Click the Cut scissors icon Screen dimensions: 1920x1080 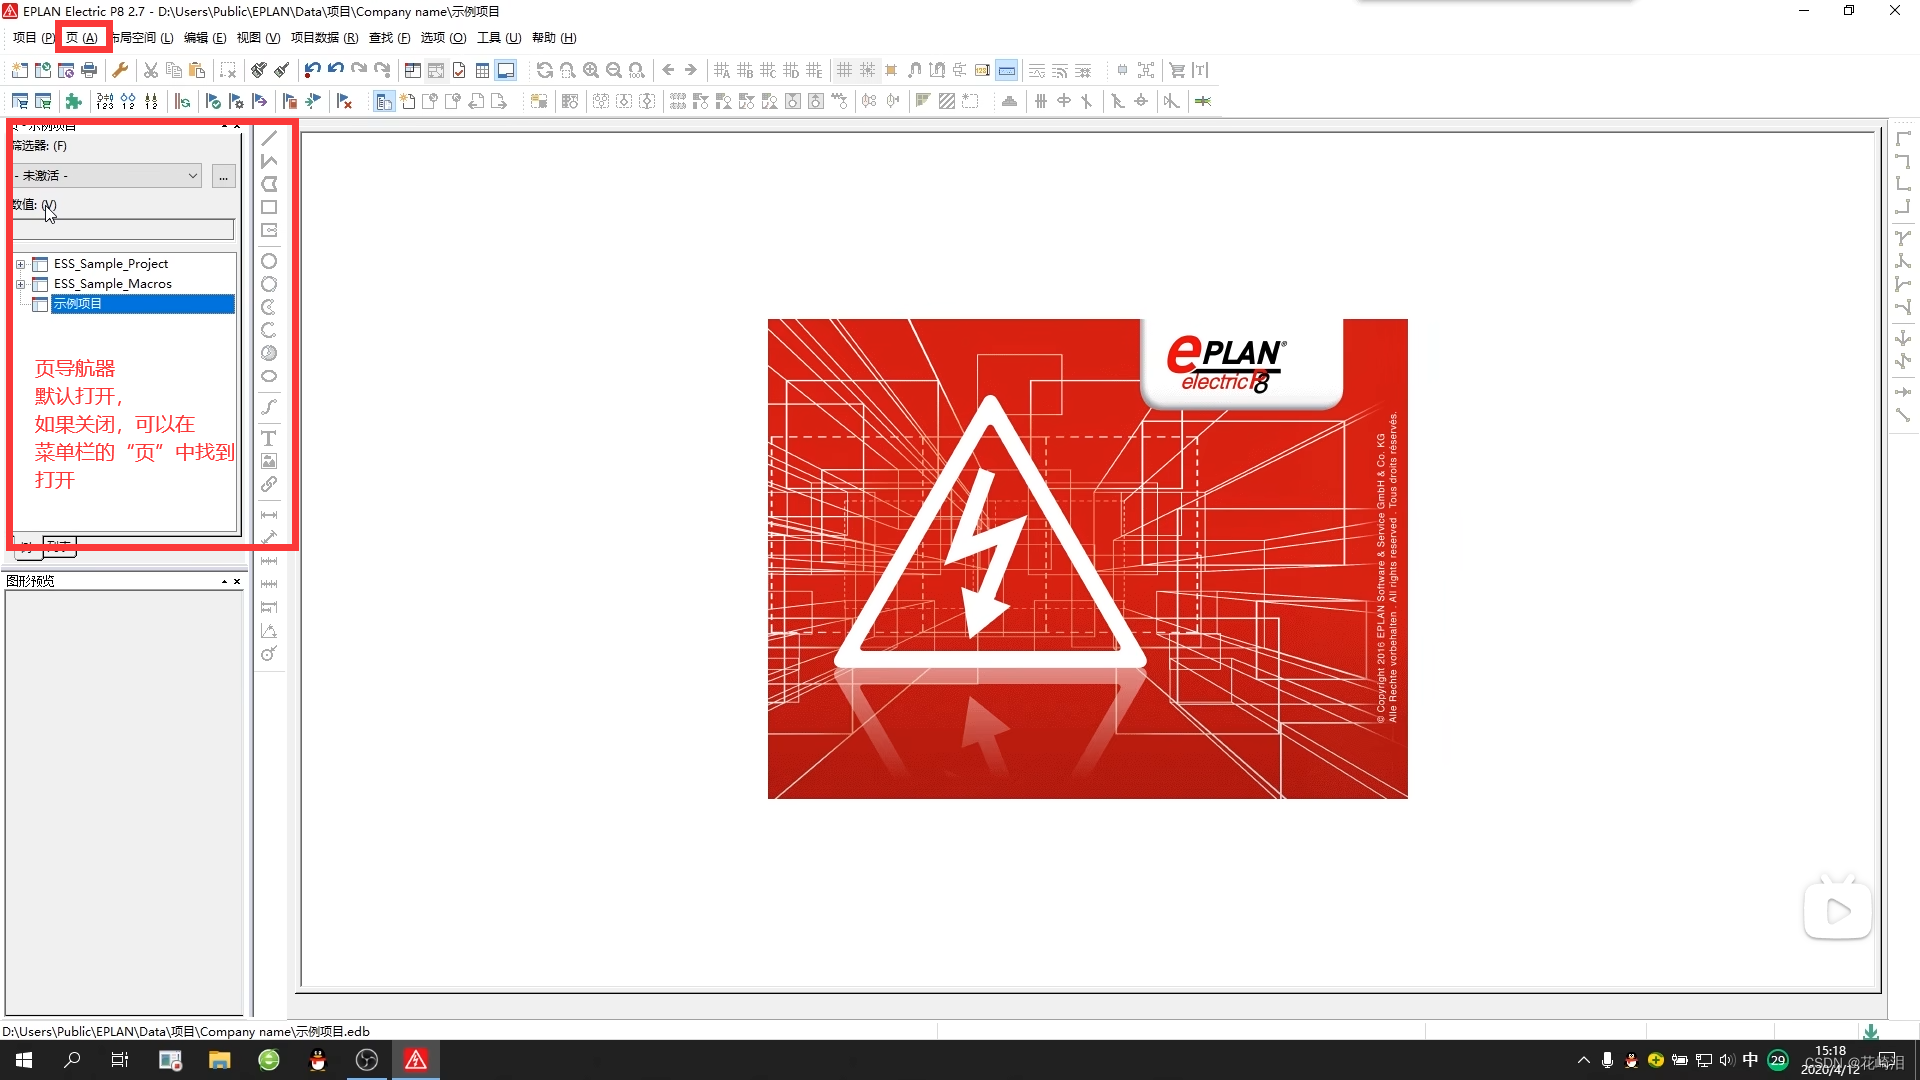[151, 70]
